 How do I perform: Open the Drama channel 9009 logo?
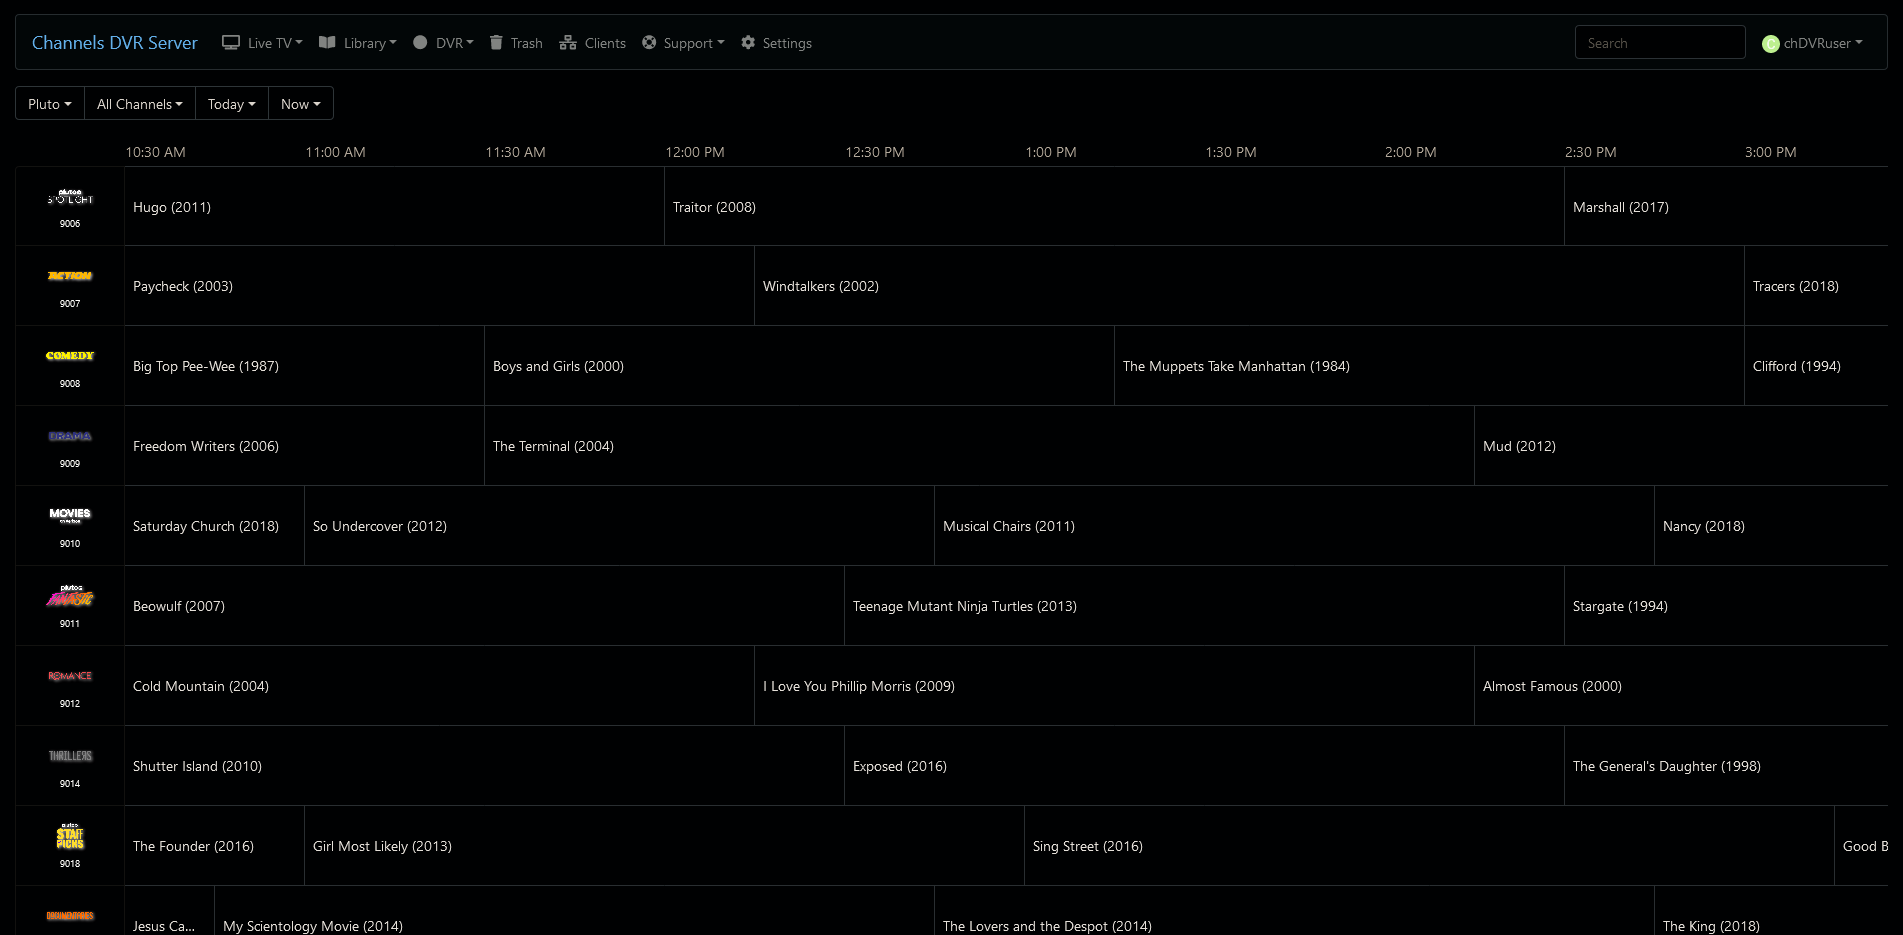click(70, 436)
